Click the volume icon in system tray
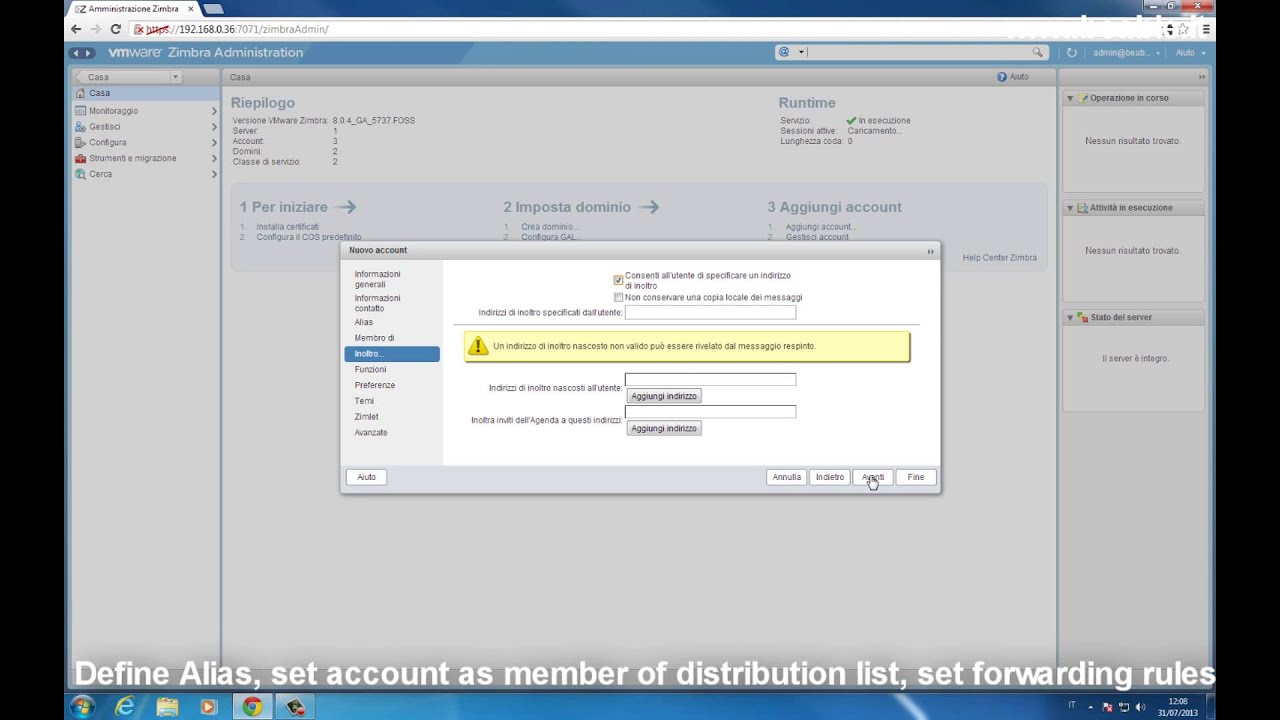Screen dimensions: 1280x720 pos(1139,707)
